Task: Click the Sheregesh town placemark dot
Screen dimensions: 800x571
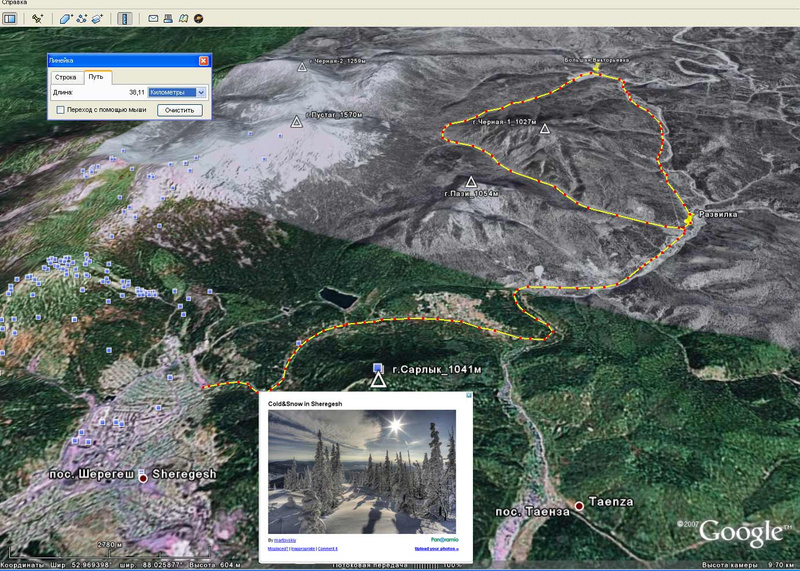Action: click(x=143, y=479)
